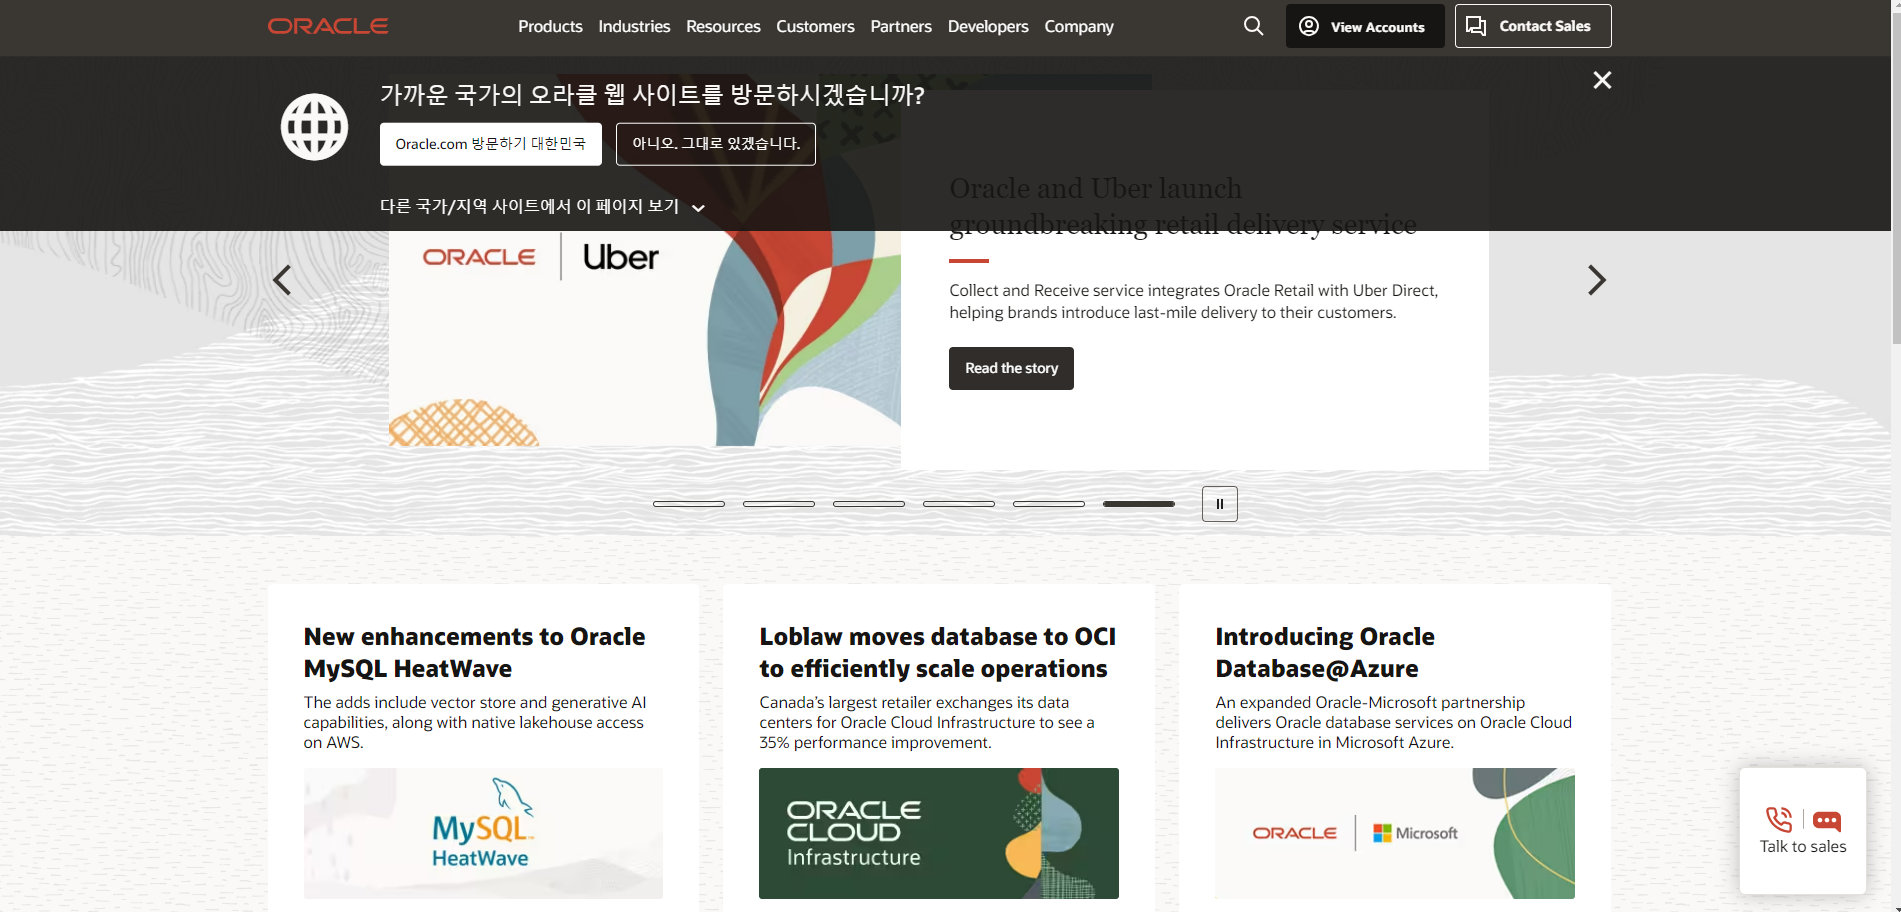
Task: Click text about Canada's largest retailer
Action: (927, 722)
